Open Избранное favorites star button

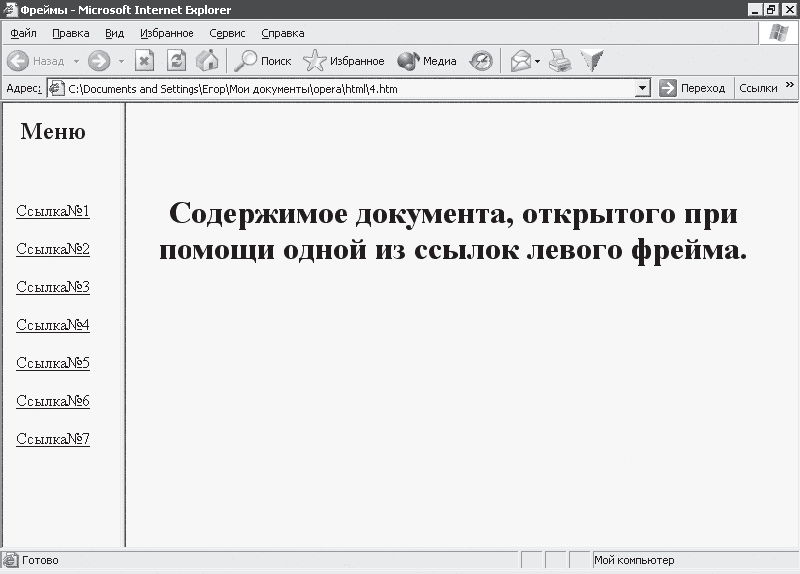(344, 61)
